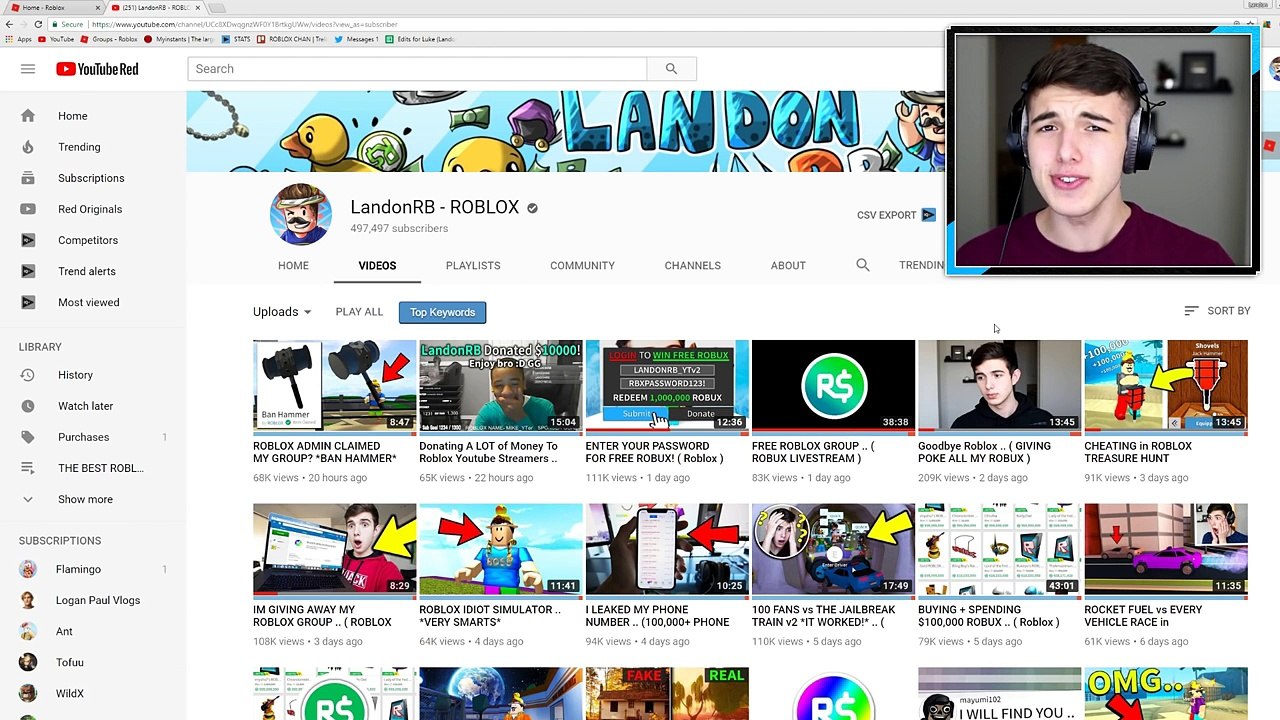
Task: Click the YouTube search input field
Action: pyautogui.click(x=417, y=69)
